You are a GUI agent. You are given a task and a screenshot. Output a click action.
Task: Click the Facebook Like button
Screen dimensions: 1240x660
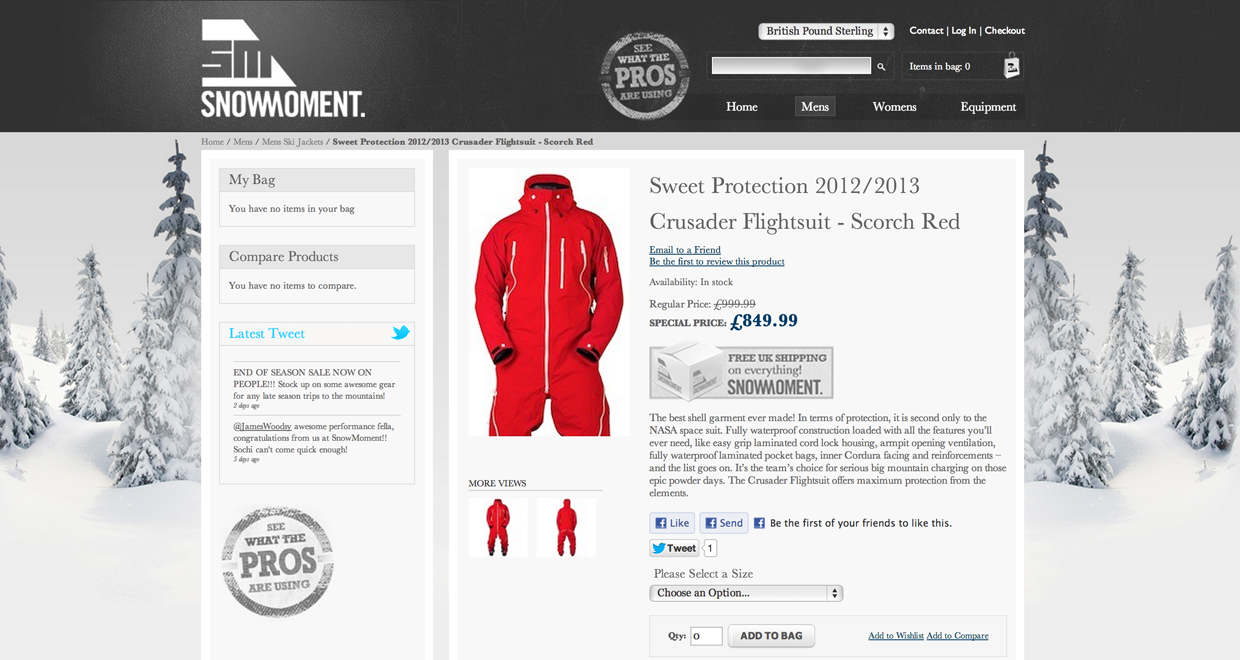click(x=672, y=523)
